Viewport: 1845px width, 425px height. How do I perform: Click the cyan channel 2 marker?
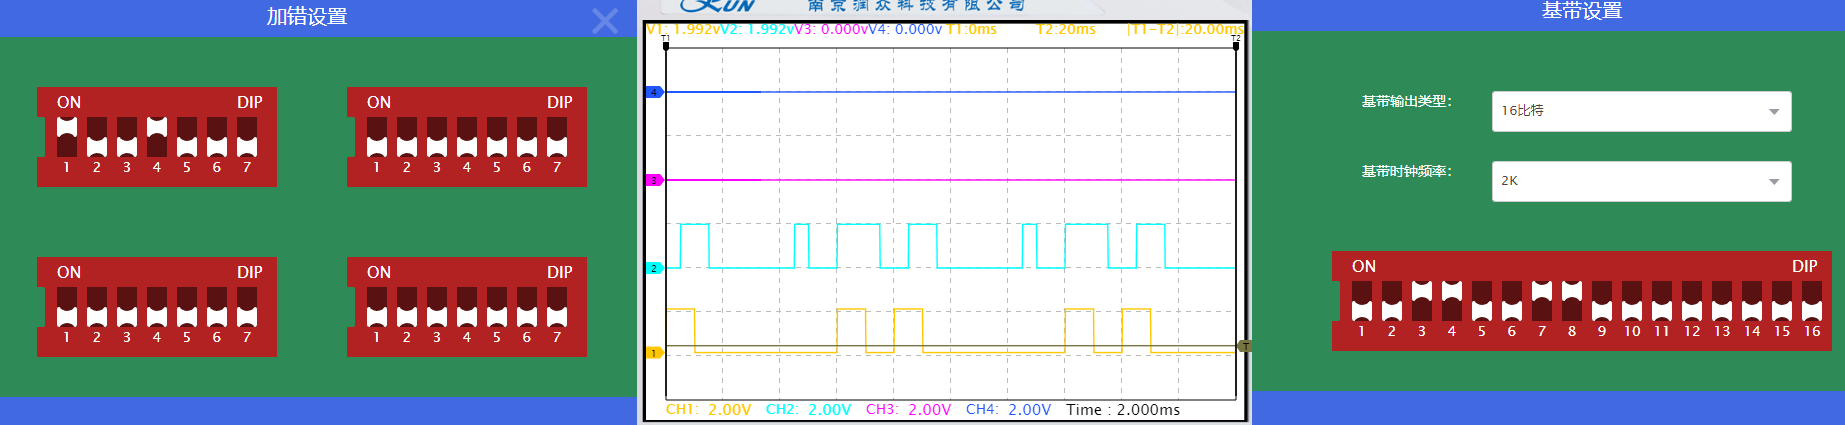click(x=654, y=268)
